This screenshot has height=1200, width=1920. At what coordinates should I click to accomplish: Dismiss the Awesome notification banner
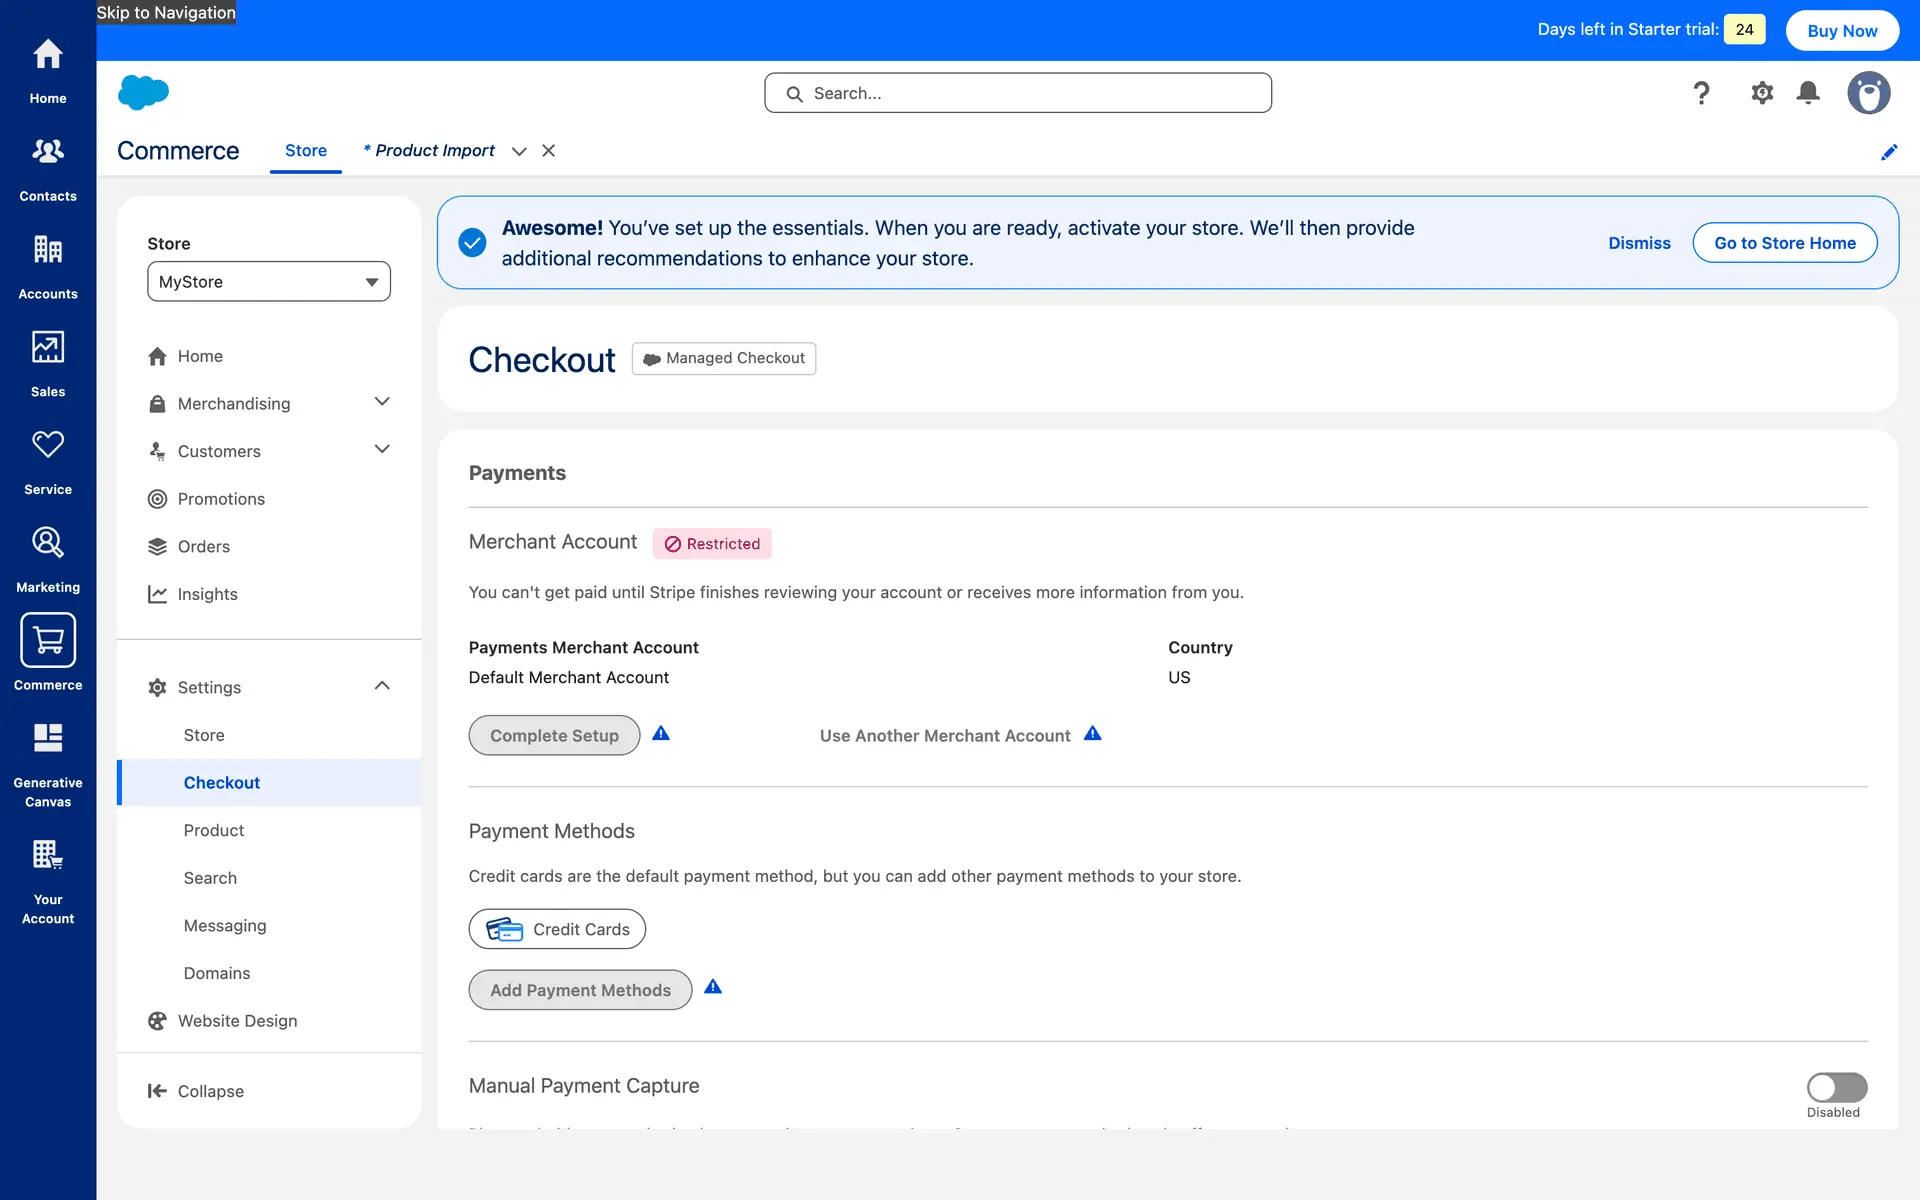tap(1638, 243)
